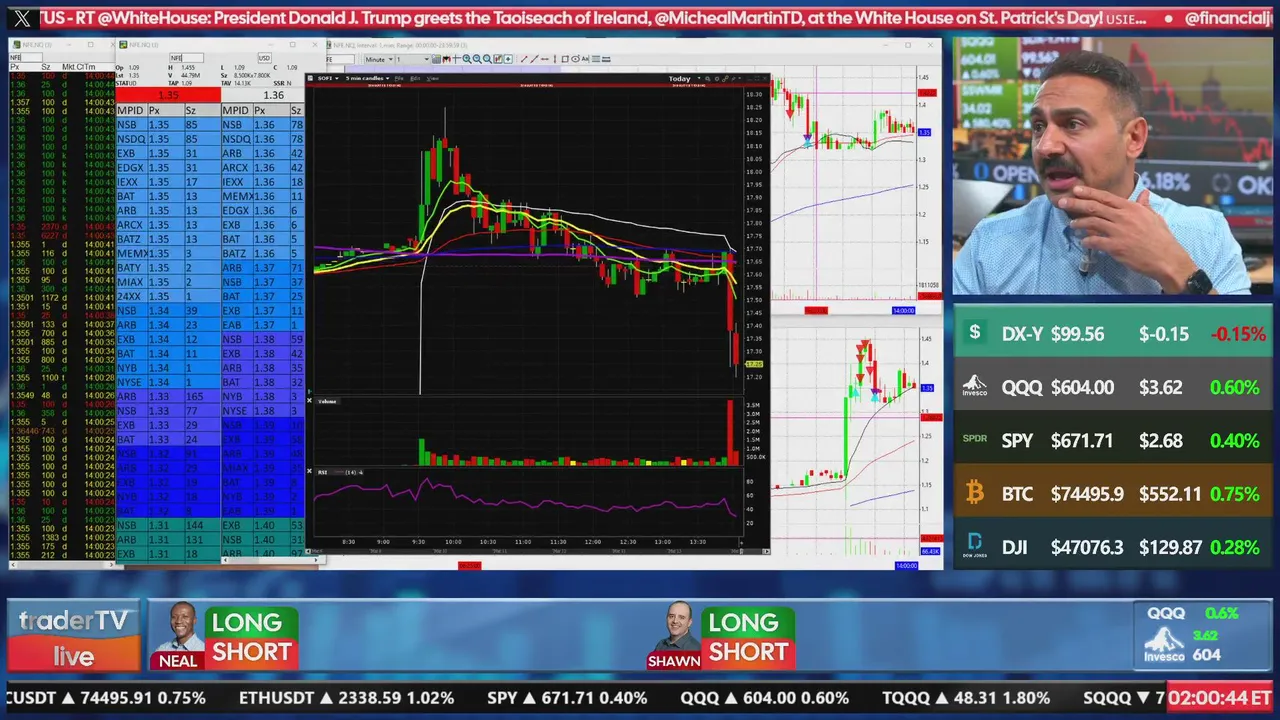Click Neal's SHORT button
Viewport: 1280px width, 720px height.
coord(252,652)
